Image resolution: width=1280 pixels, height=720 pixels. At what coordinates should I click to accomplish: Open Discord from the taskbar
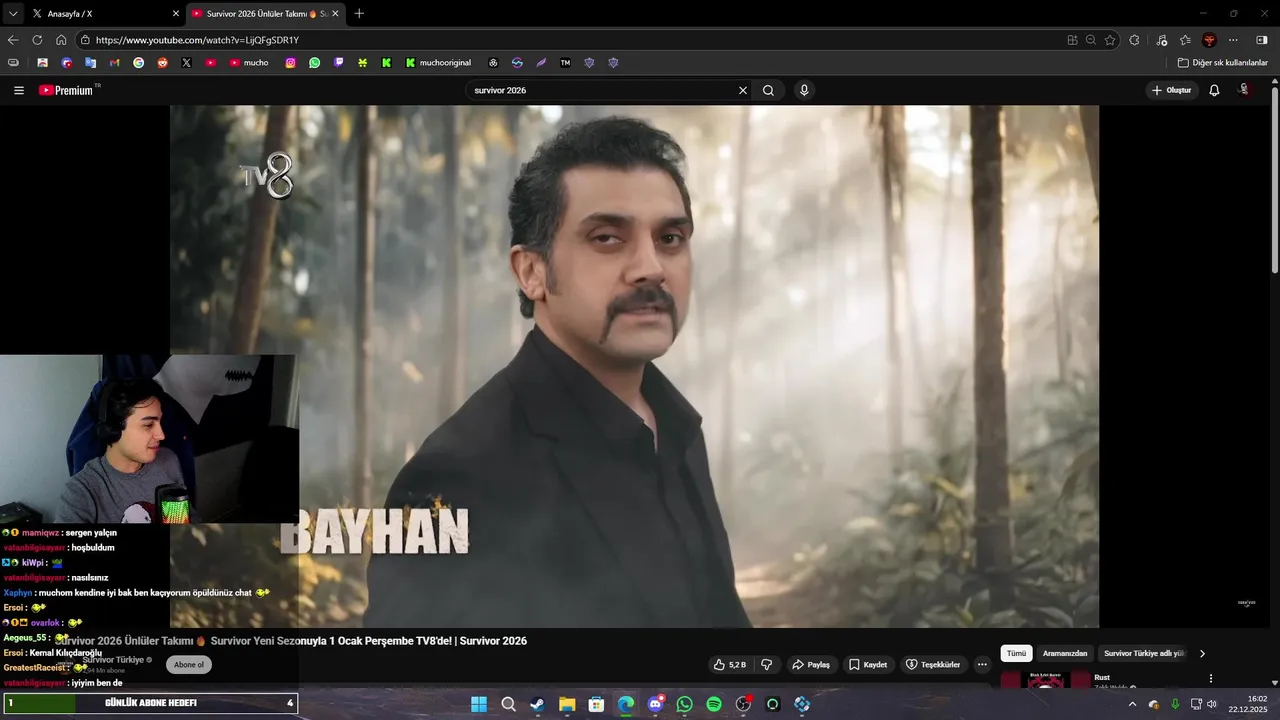pyautogui.click(x=655, y=704)
